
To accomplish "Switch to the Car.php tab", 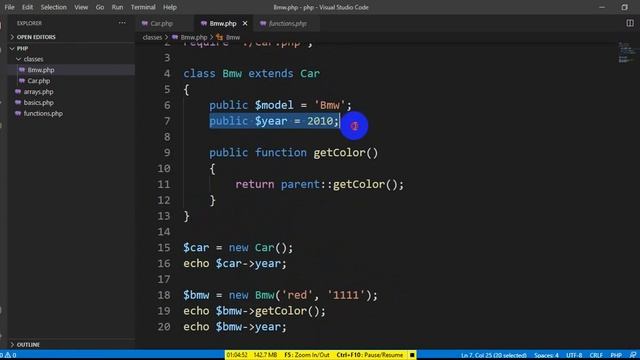I will 162,24.
